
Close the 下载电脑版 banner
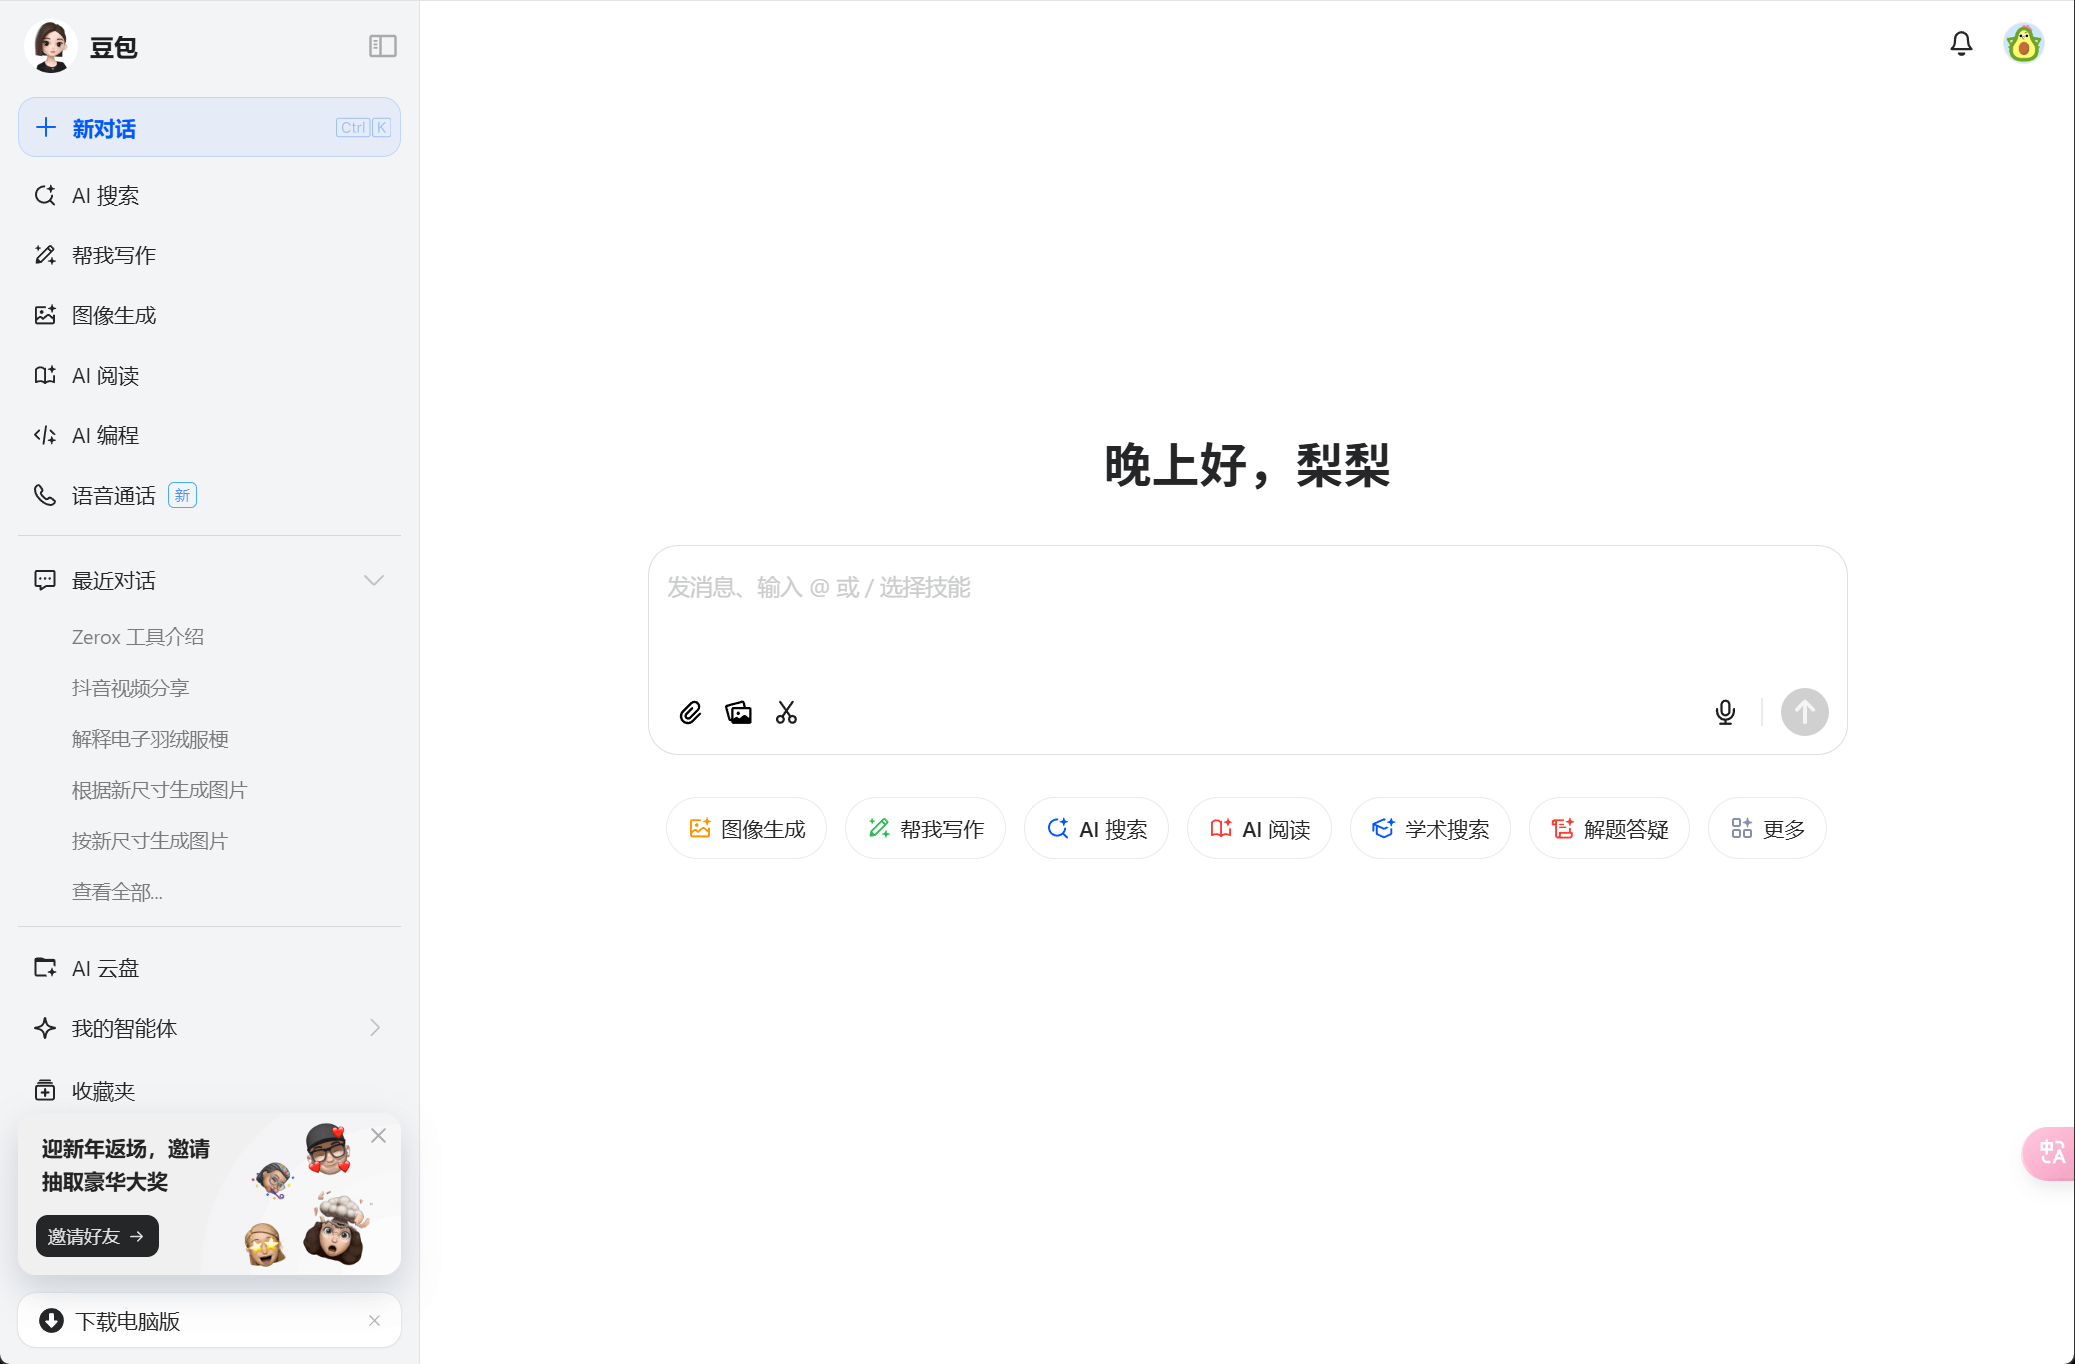point(374,1320)
